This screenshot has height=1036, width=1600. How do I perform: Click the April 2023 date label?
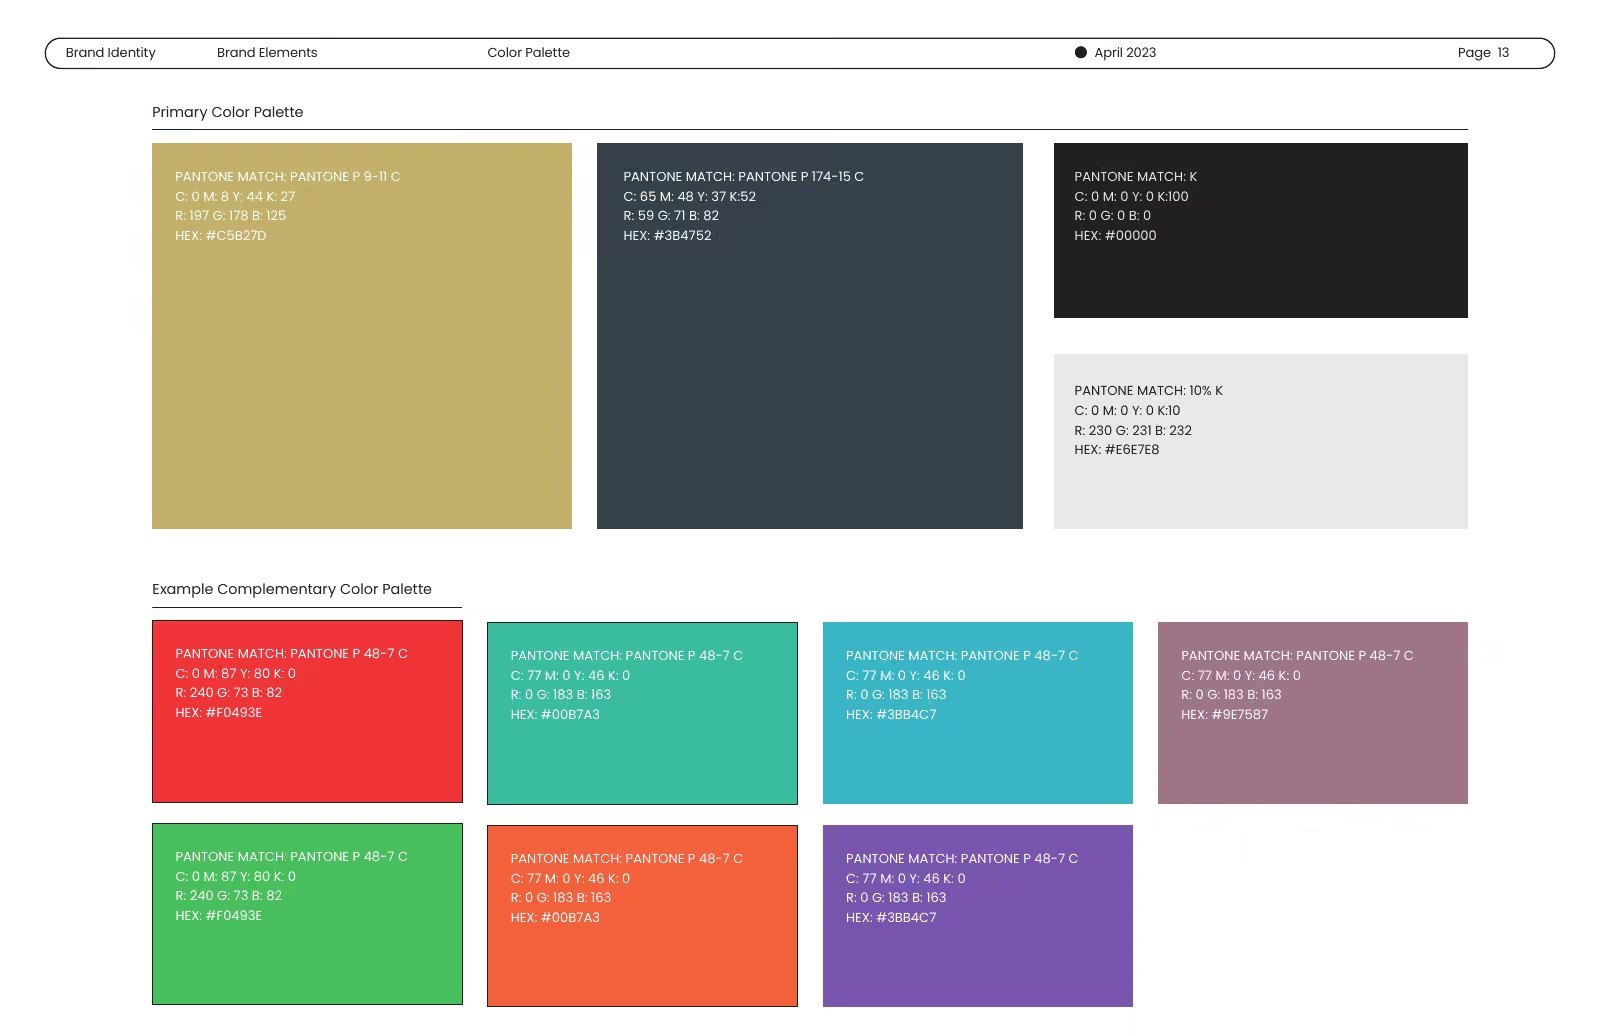click(1125, 53)
